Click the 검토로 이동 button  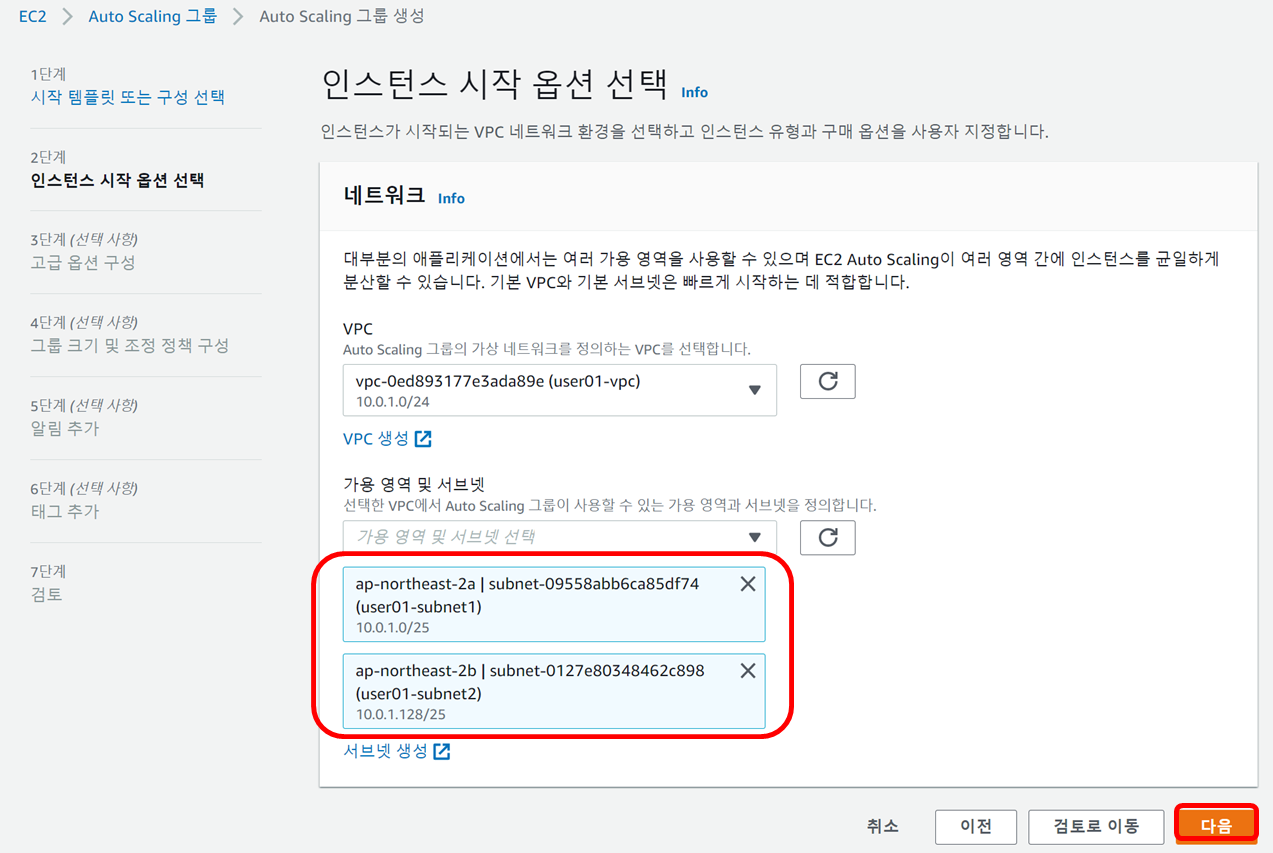tap(1096, 826)
